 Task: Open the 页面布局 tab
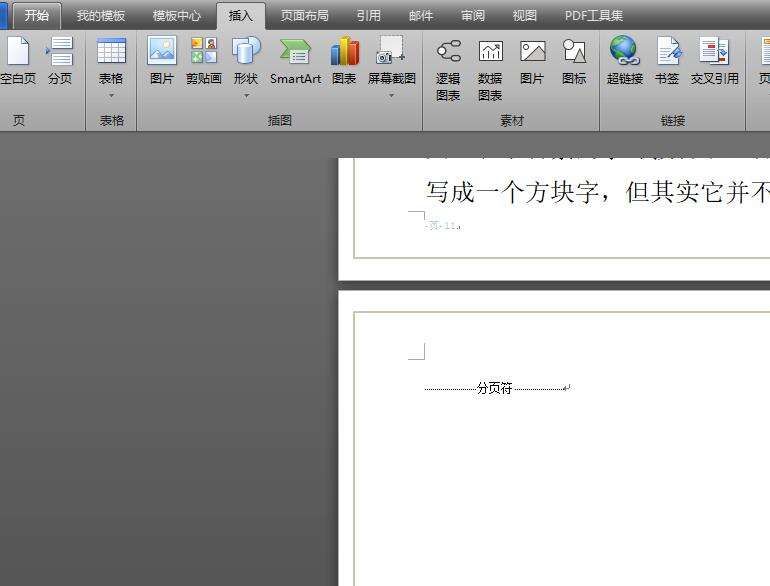point(304,16)
